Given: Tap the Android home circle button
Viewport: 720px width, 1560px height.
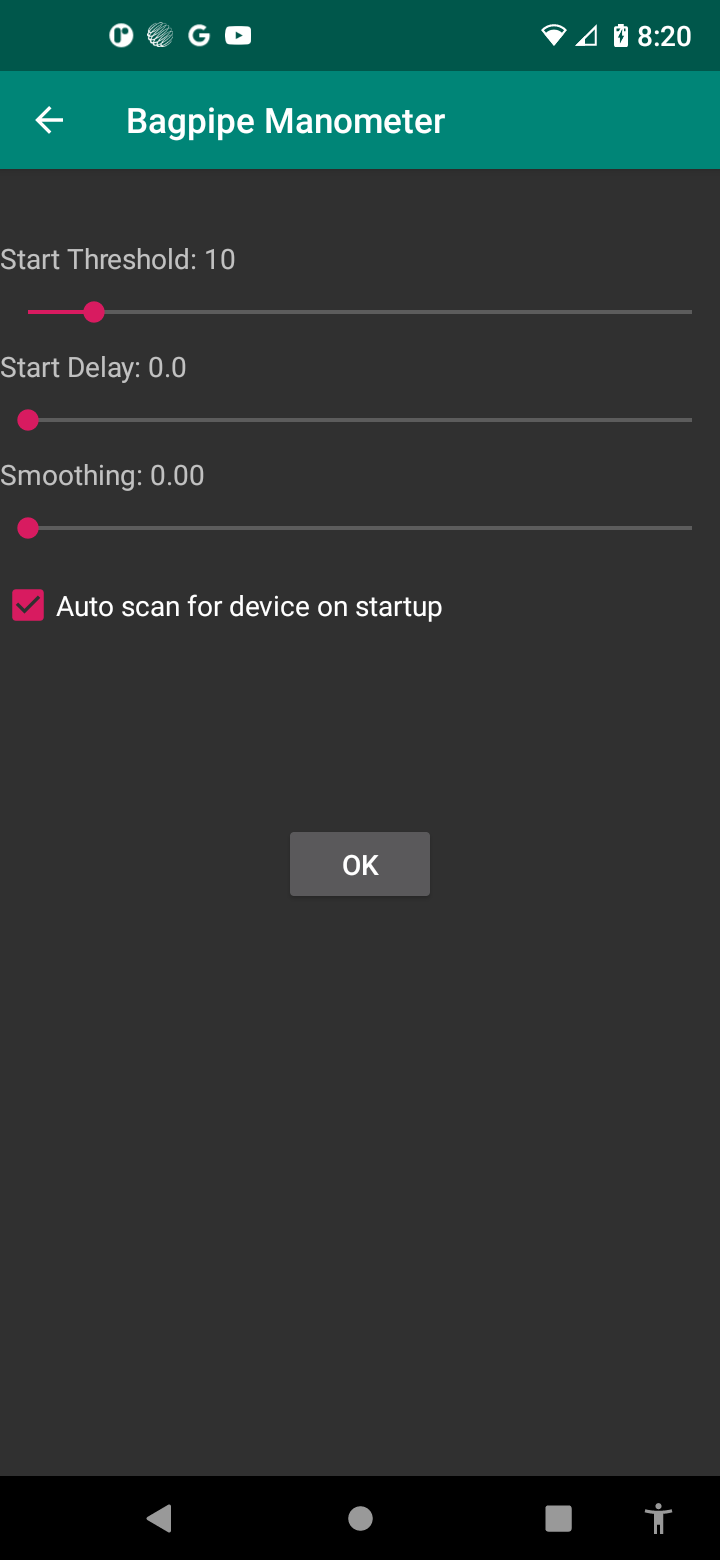Looking at the screenshot, I should (x=360, y=1518).
